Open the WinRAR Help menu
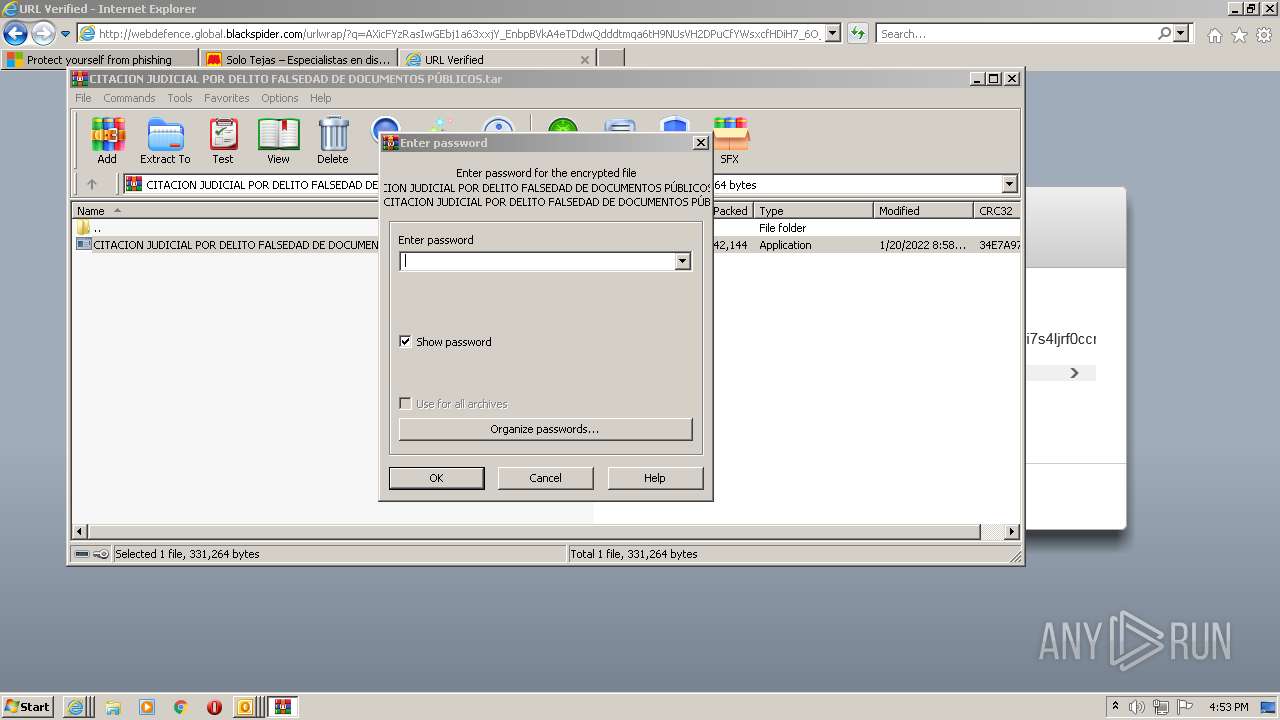 [320, 98]
